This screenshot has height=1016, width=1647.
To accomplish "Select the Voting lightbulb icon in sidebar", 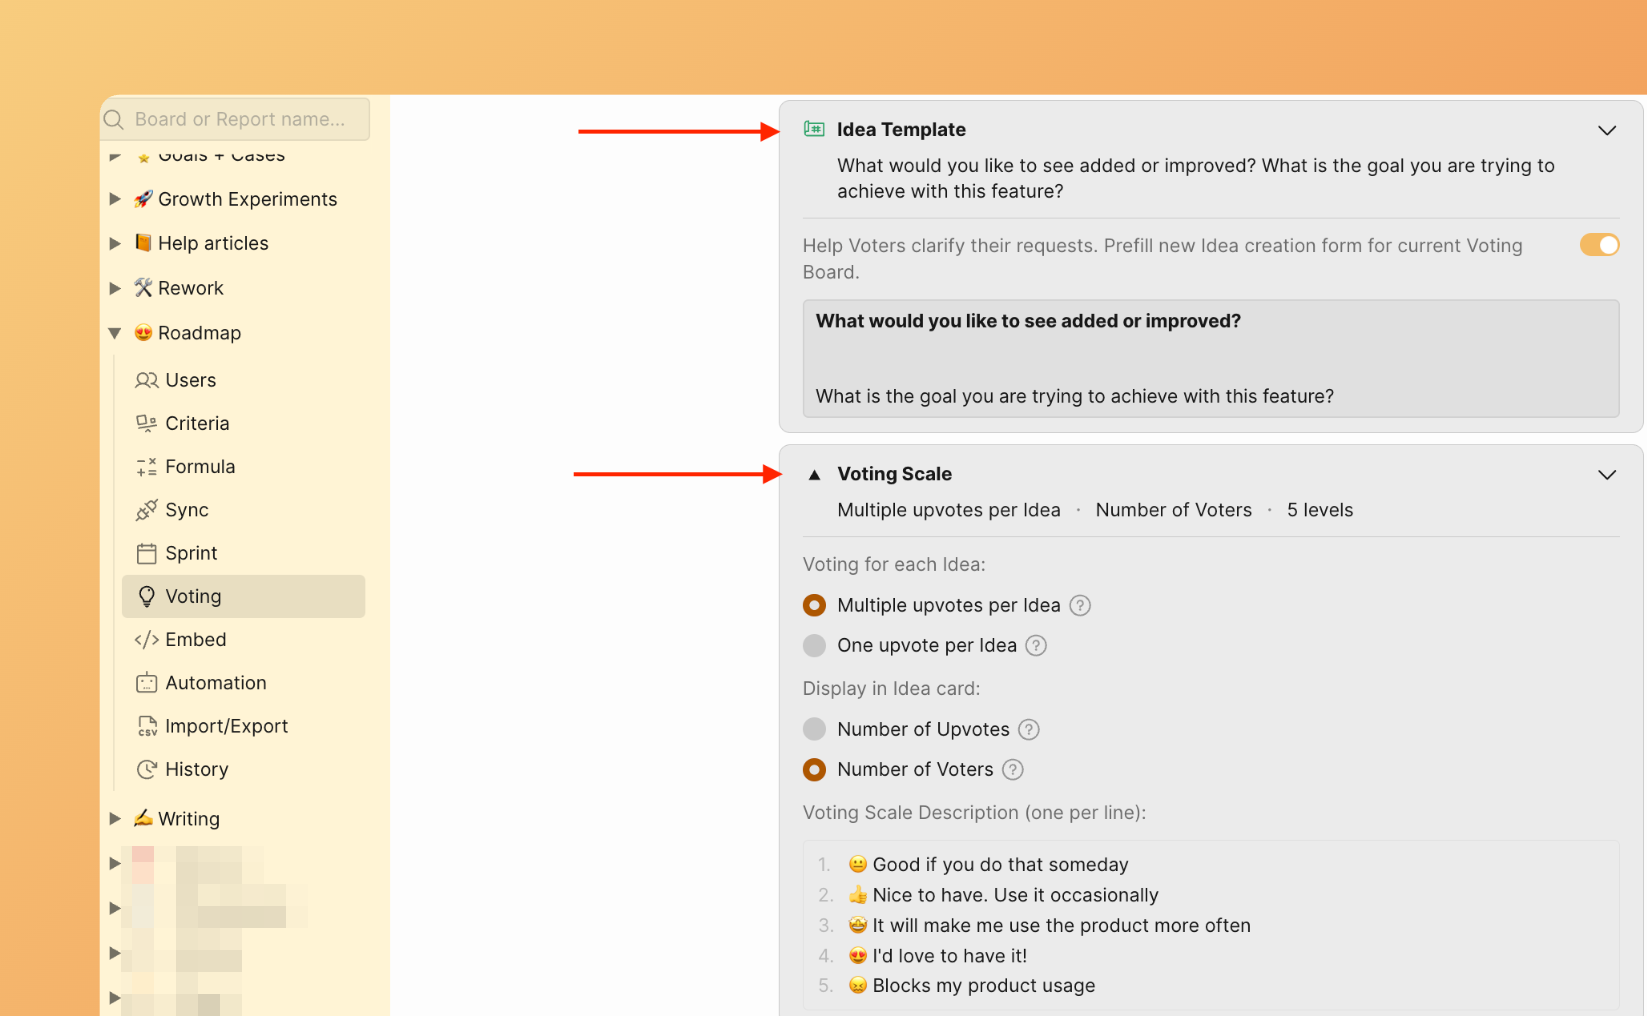I will (147, 596).
